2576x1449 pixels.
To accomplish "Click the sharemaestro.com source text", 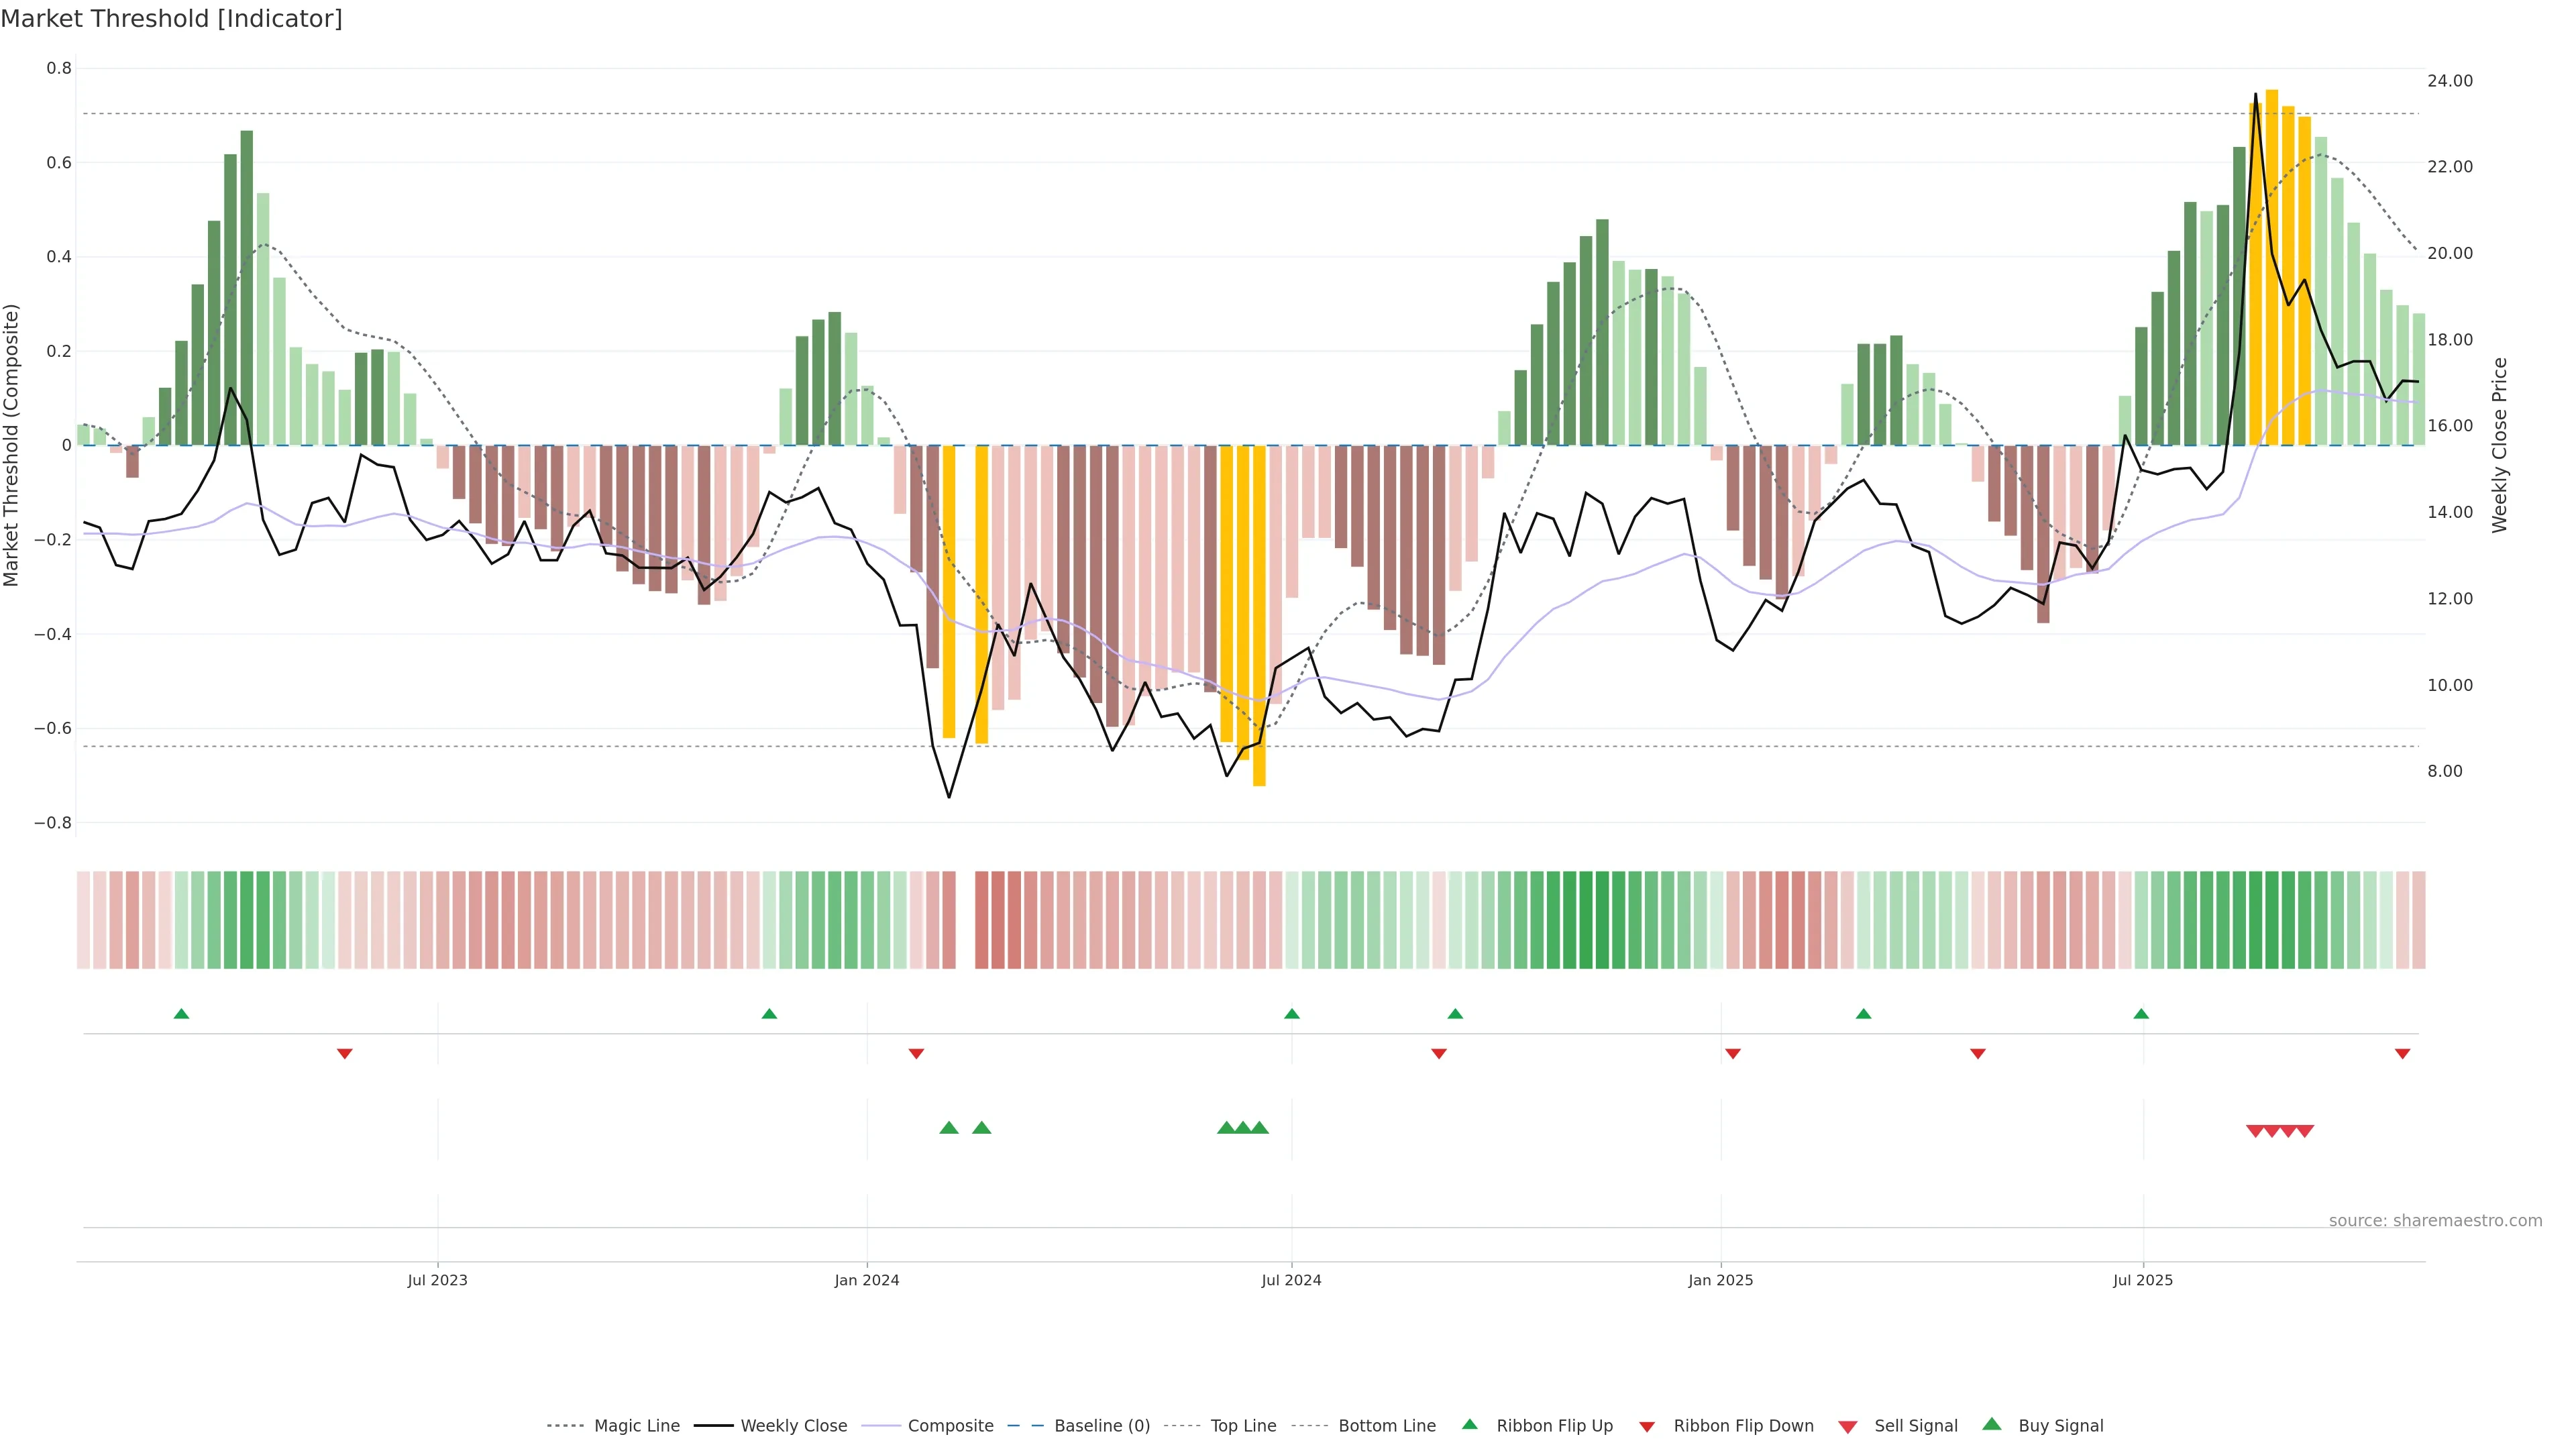I will [x=2435, y=1221].
